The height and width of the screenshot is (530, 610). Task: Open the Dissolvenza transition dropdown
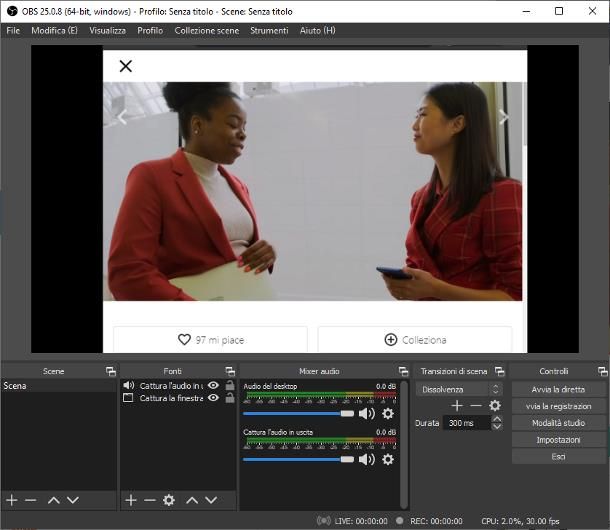pyautogui.click(x=459, y=389)
